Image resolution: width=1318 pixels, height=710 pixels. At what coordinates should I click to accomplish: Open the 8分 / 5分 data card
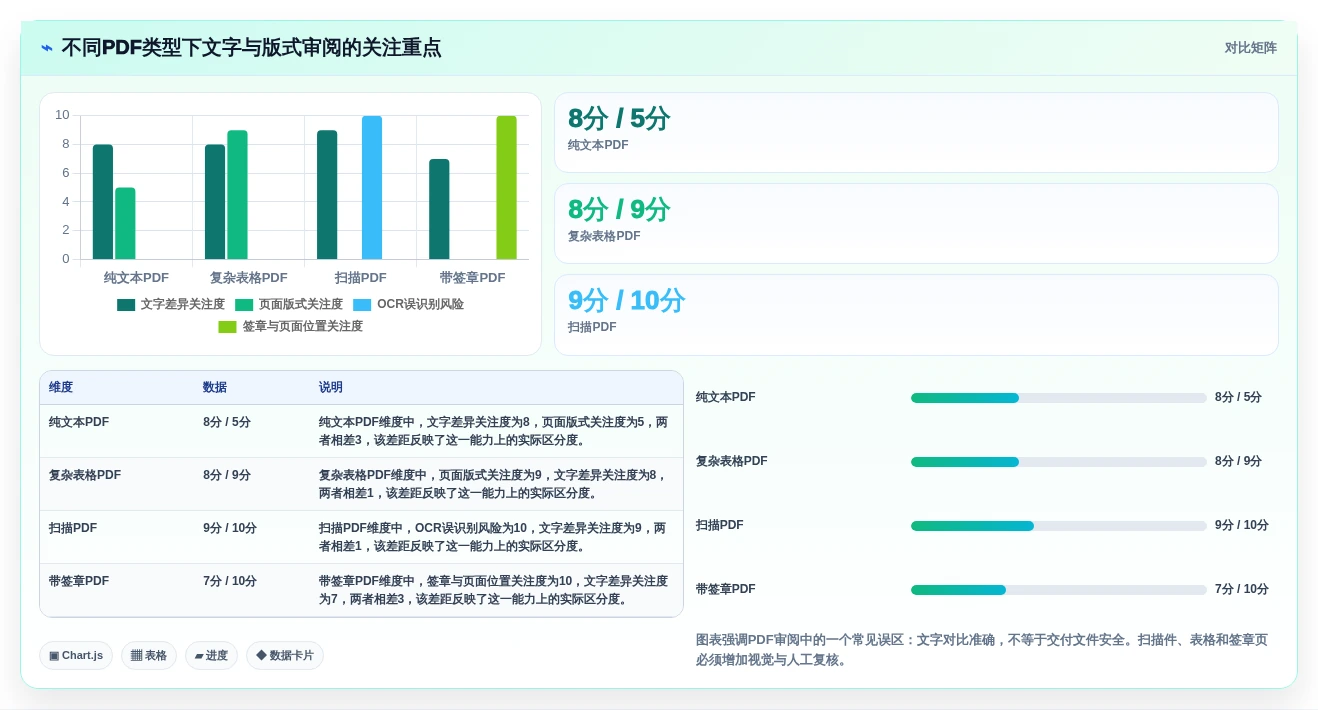916,133
